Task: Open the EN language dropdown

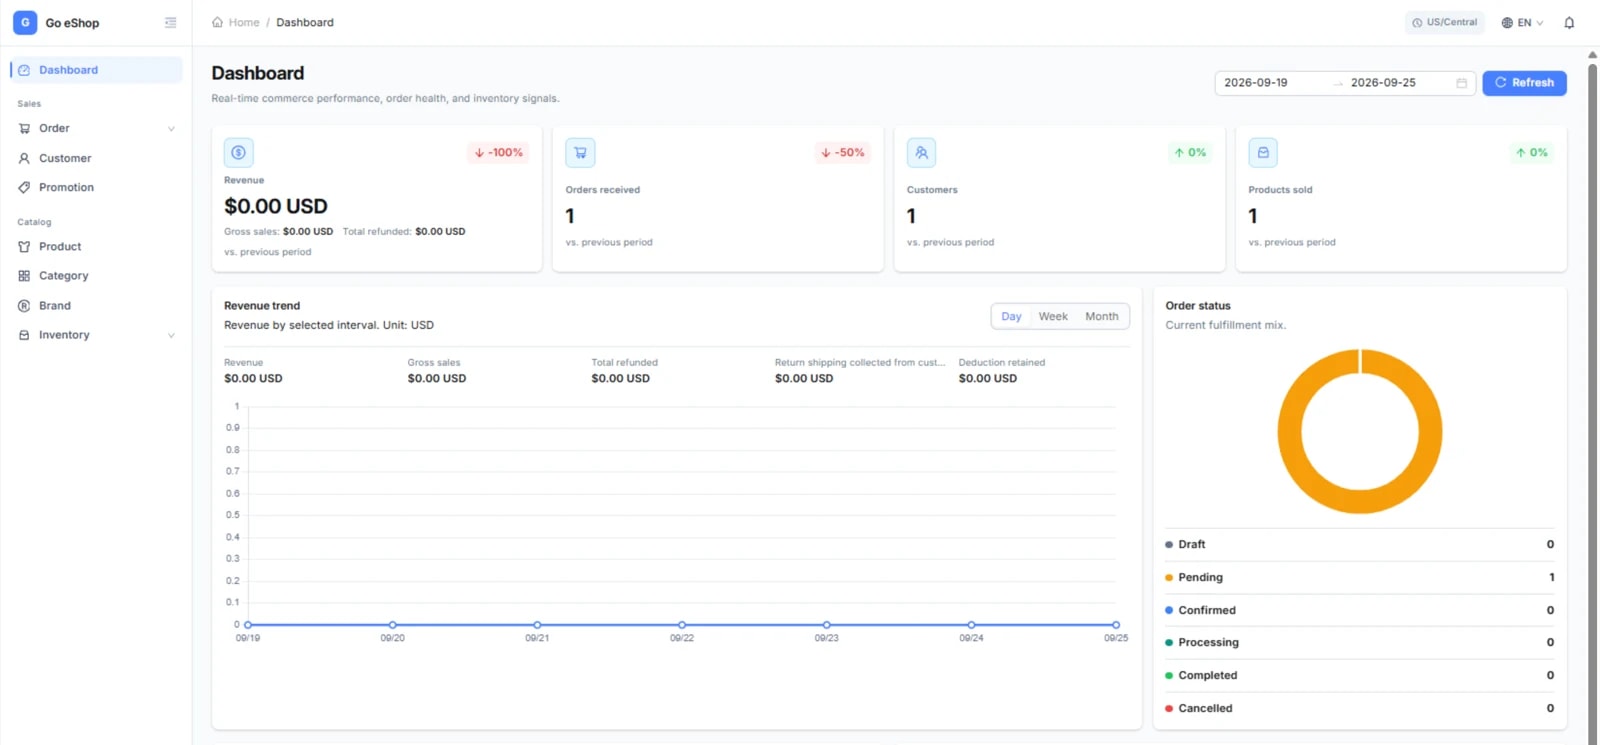Action: click(1522, 23)
